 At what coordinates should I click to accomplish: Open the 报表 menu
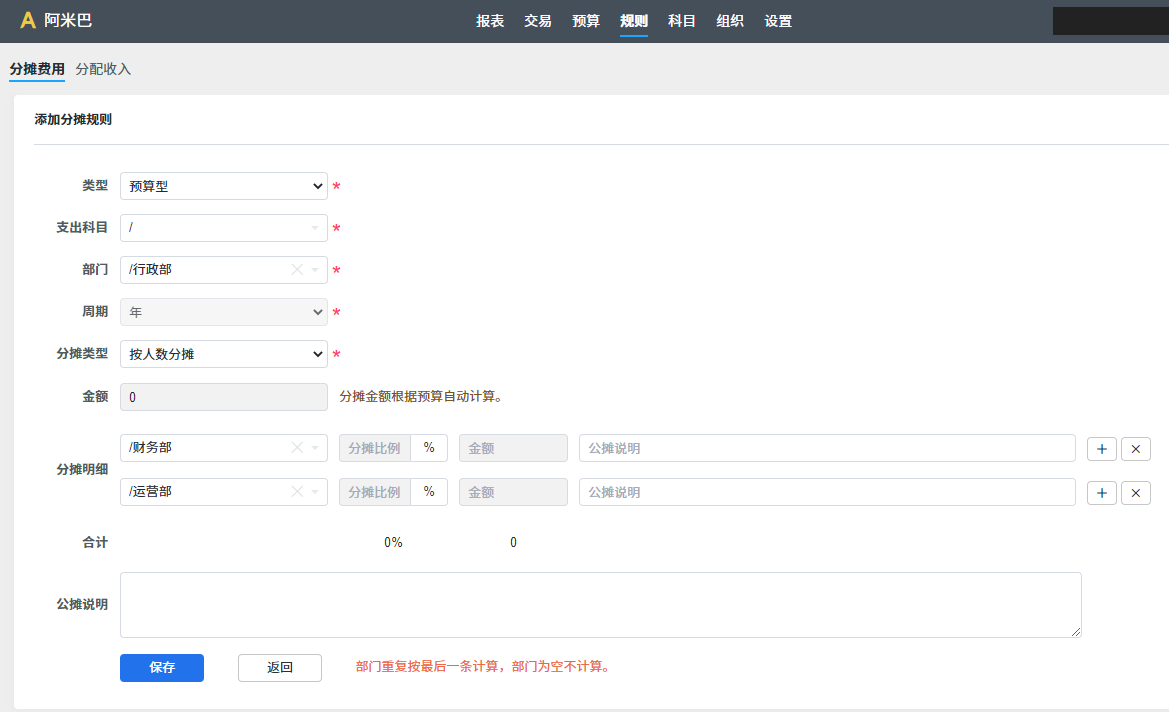(490, 21)
